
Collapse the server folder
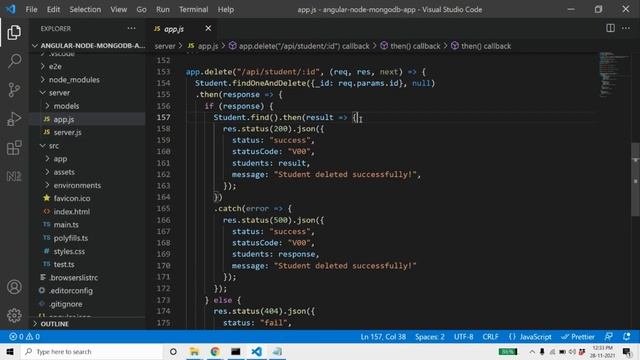(59, 93)
